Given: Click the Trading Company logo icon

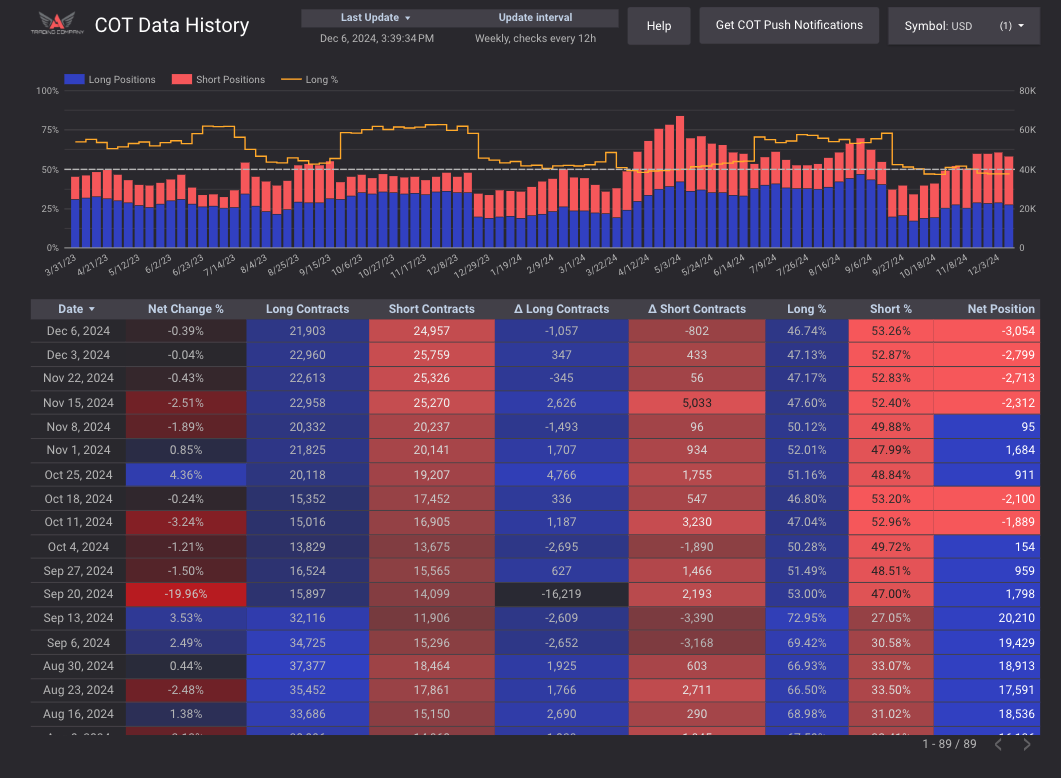Looking at the screenshot, I should click(x=61, y=24).
